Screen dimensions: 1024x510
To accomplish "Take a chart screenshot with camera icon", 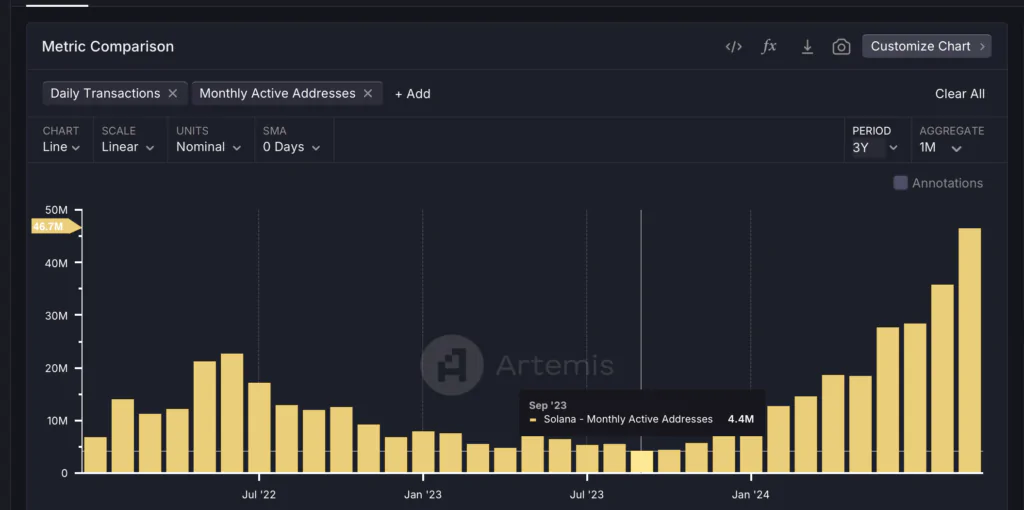I will pos(841,47).
